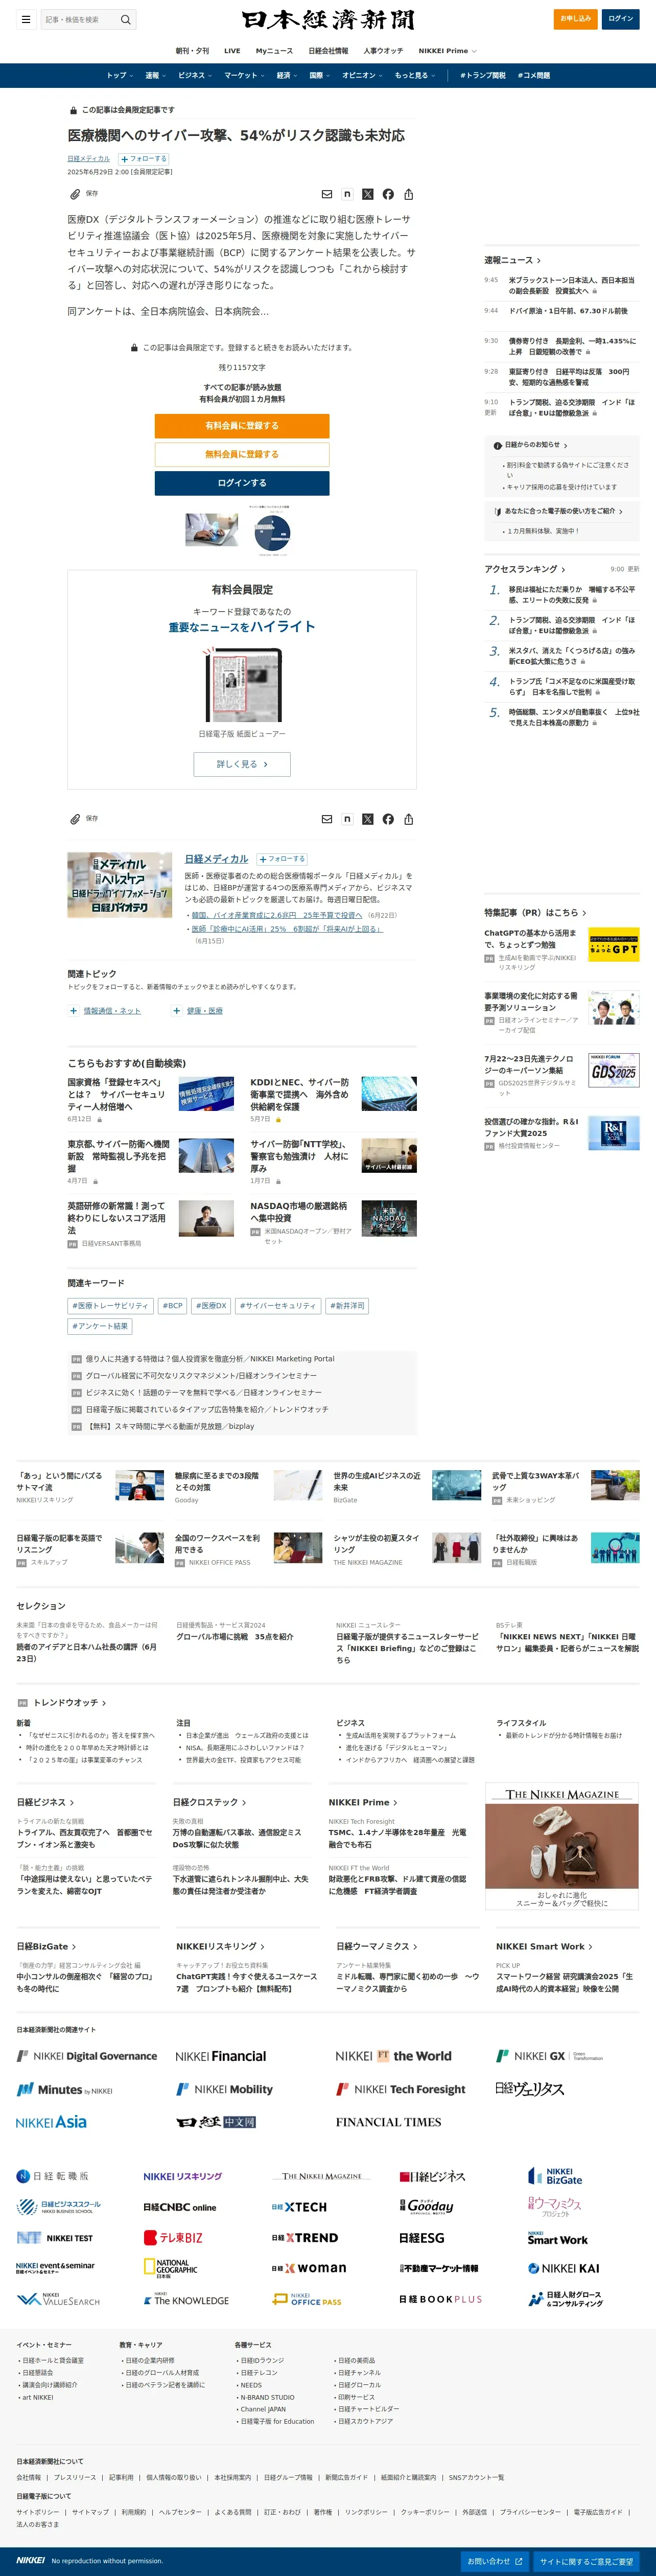Screen dimensions: 656x2576
Task: Open the トレンドウオッチ section link
Action: point(69,1703)
